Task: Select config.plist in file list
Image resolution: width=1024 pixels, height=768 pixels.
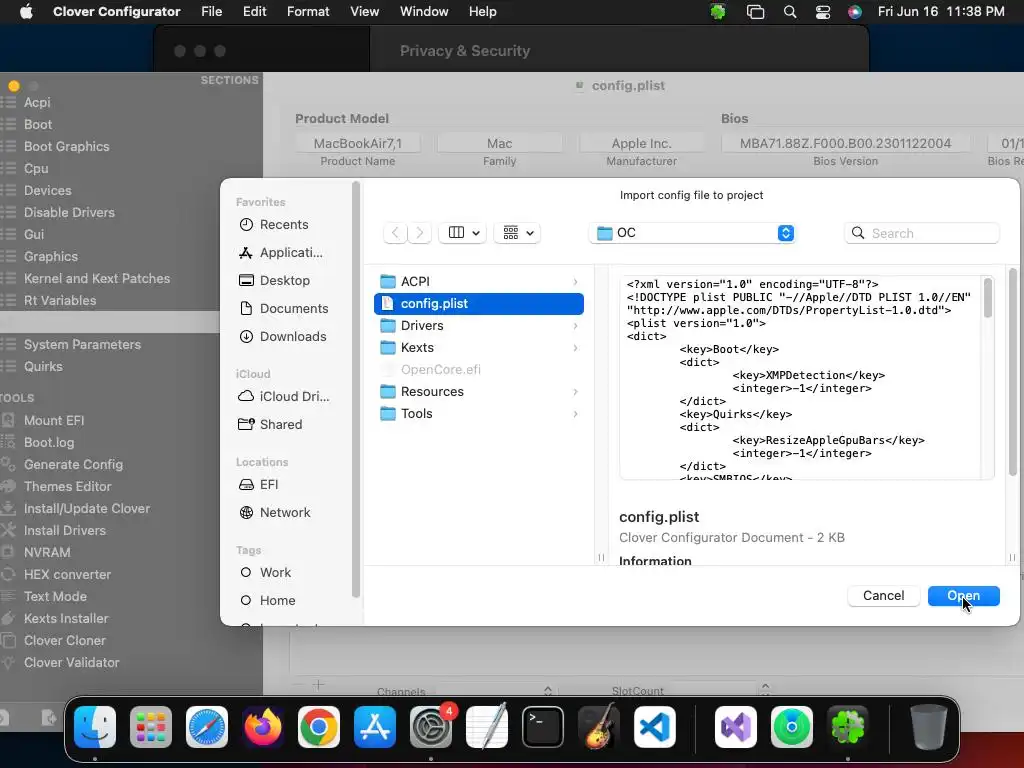Action: (479, 304)
